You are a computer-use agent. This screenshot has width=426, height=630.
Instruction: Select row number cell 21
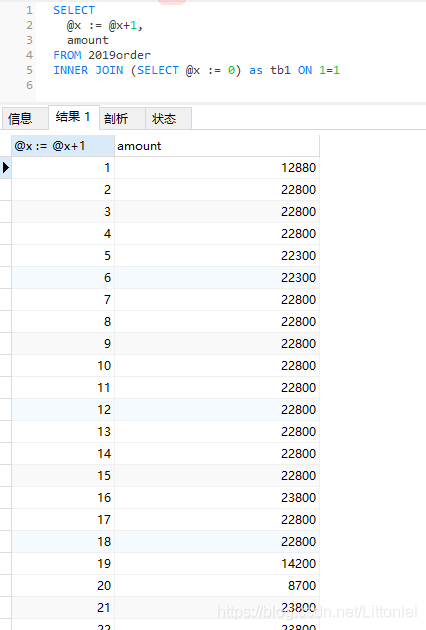(x=63, y=608)
